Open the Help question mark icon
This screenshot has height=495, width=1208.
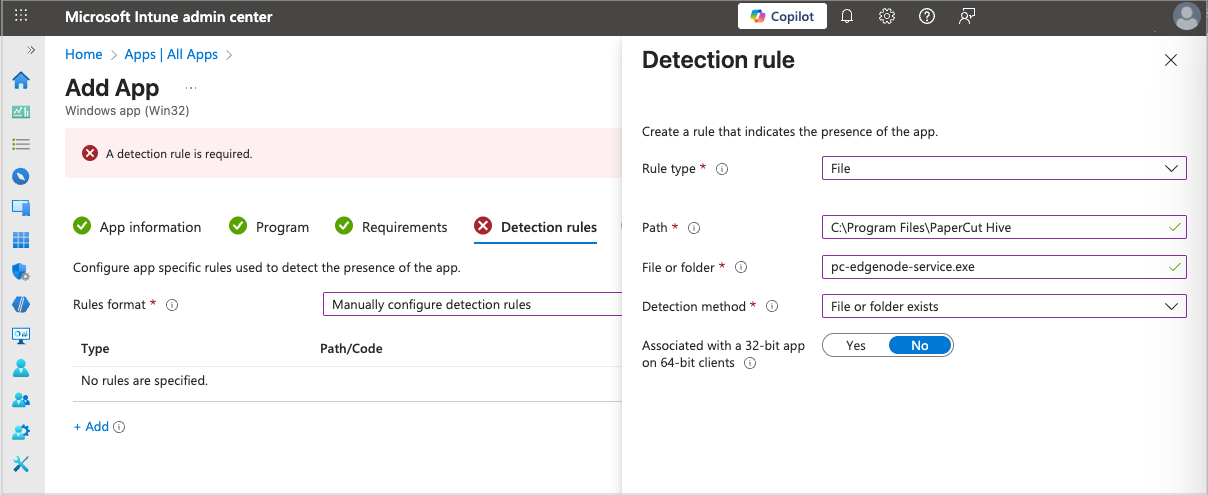[926, 16]
